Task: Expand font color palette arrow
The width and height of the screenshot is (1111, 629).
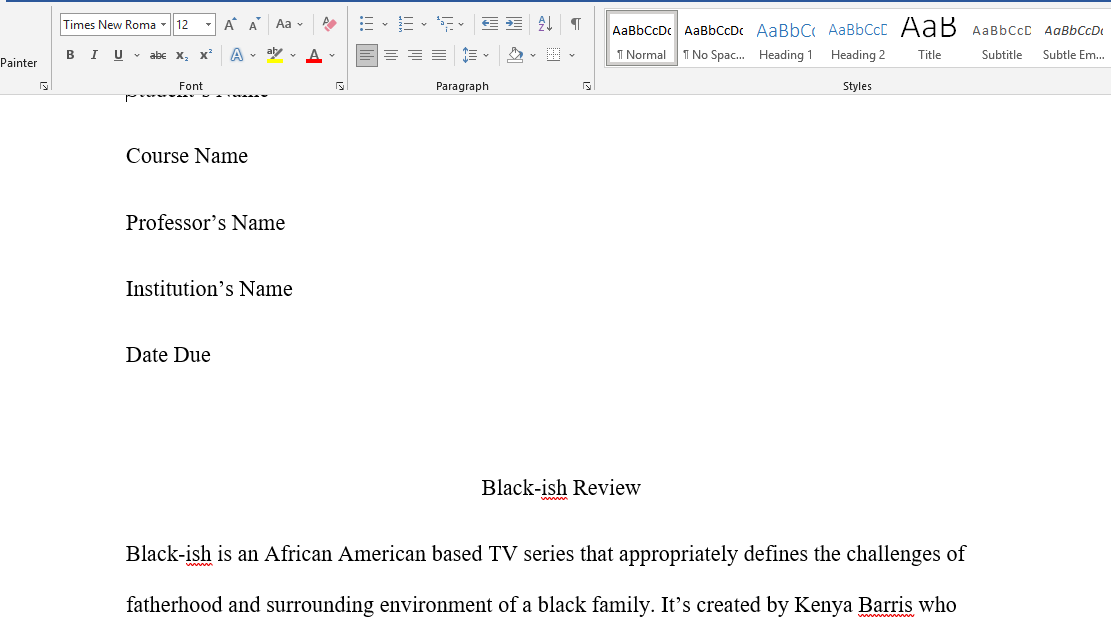Action: click(x=332, y=55)
